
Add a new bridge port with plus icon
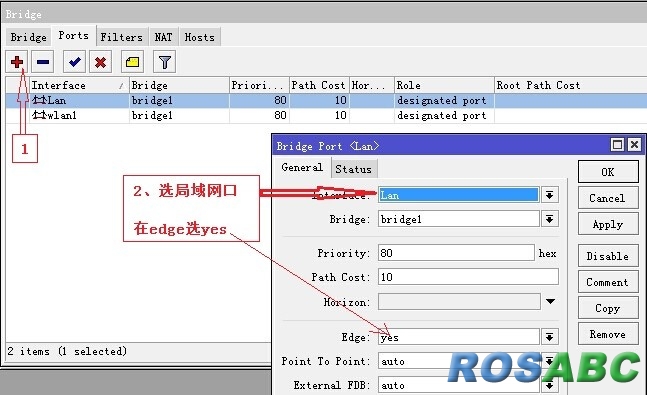click(x=17, y=62)
